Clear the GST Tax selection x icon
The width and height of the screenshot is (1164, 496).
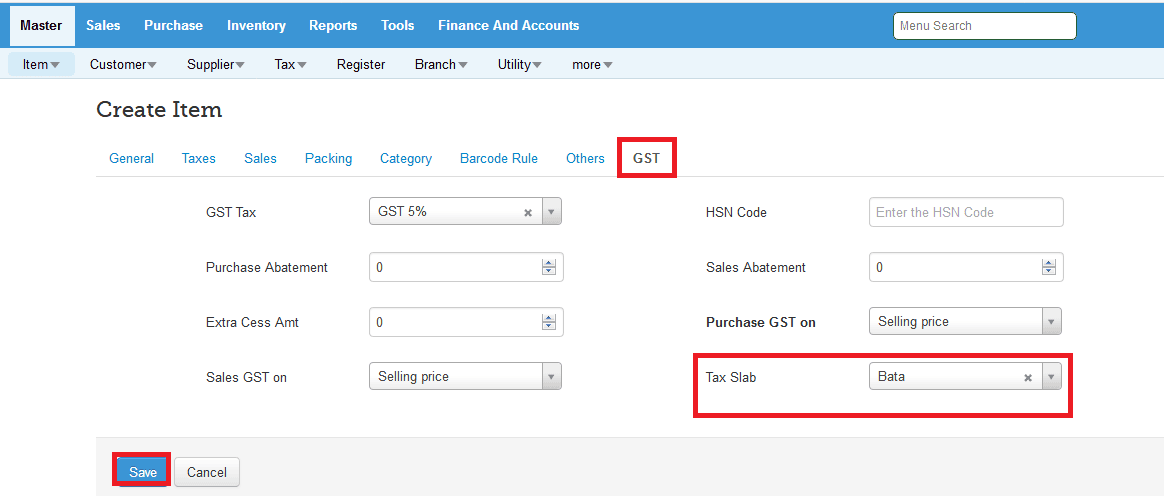pos(528,212)
